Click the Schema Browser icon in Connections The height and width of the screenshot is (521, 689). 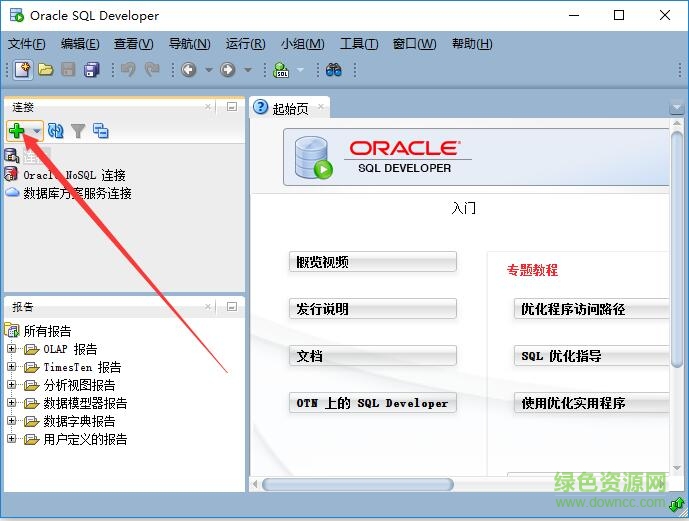(x=101, y=130)
